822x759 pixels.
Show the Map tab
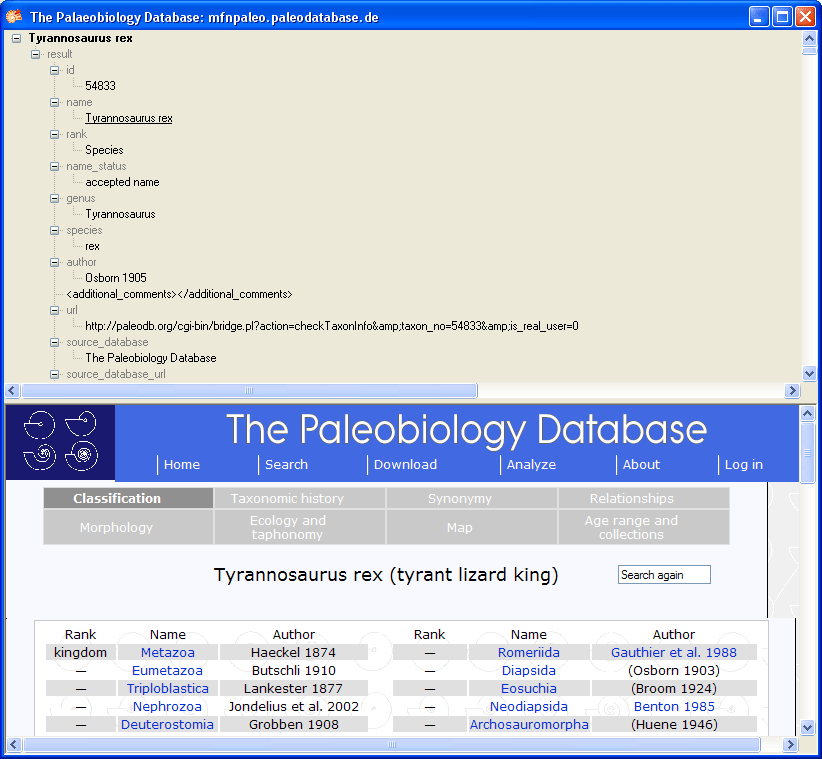[x=460, y=527]
